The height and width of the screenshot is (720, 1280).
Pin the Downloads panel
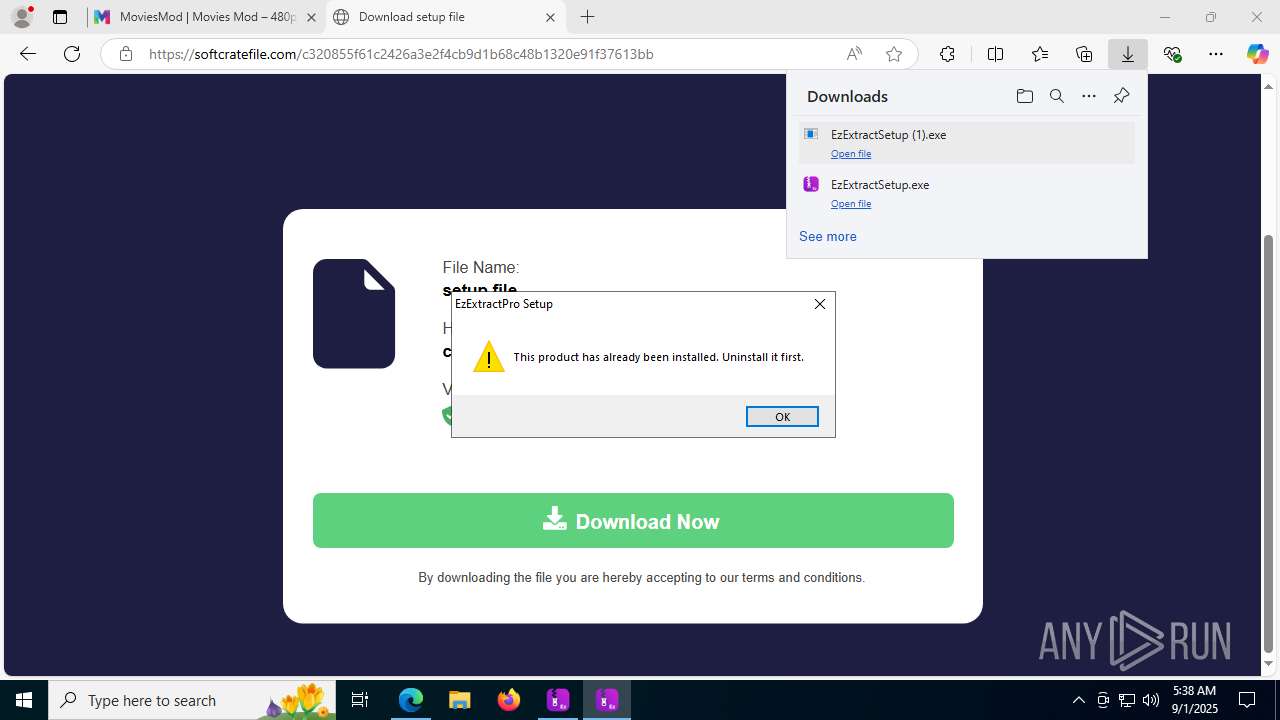click(1121, 96)
